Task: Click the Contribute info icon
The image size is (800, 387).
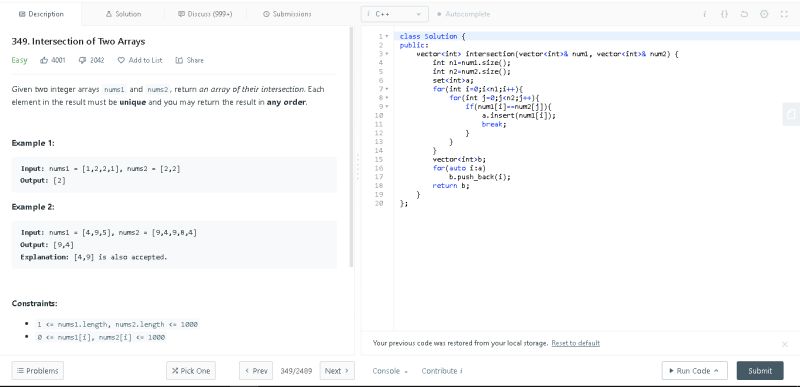Action: pyautogui.click(x=462, y=371)
